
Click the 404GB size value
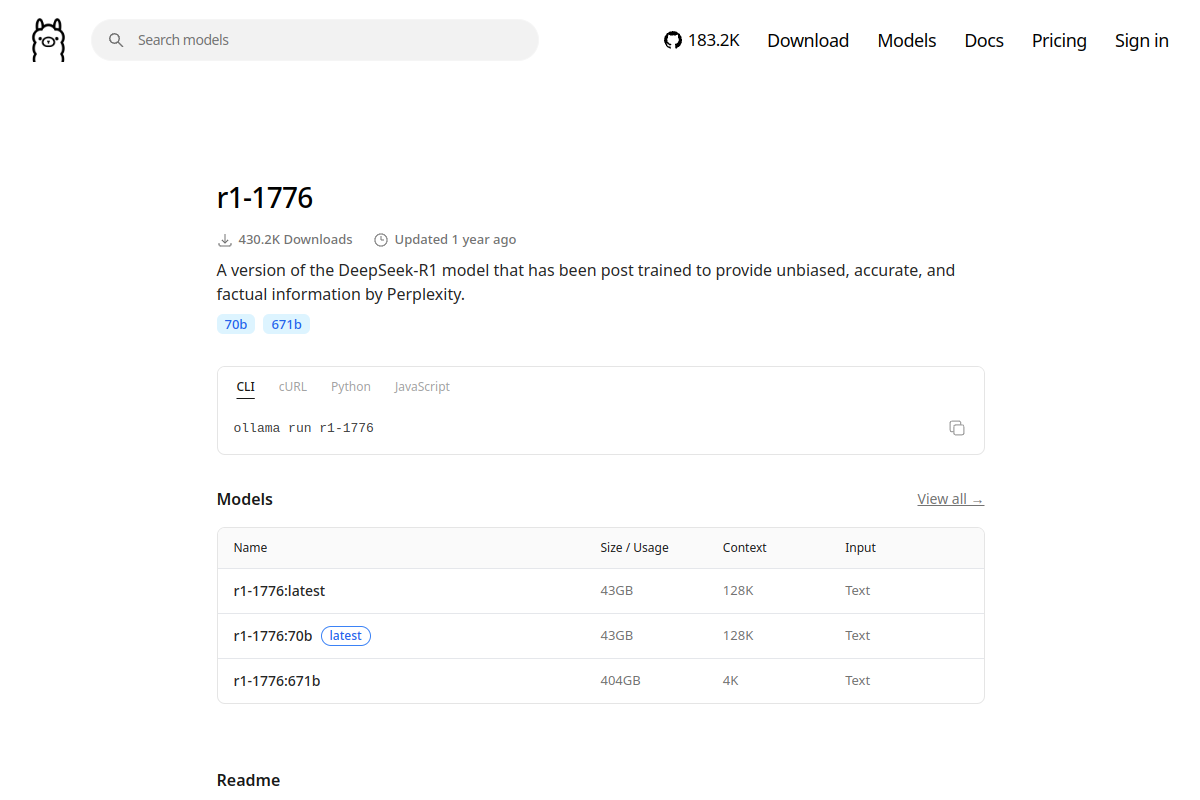click(x=621, y=681)
